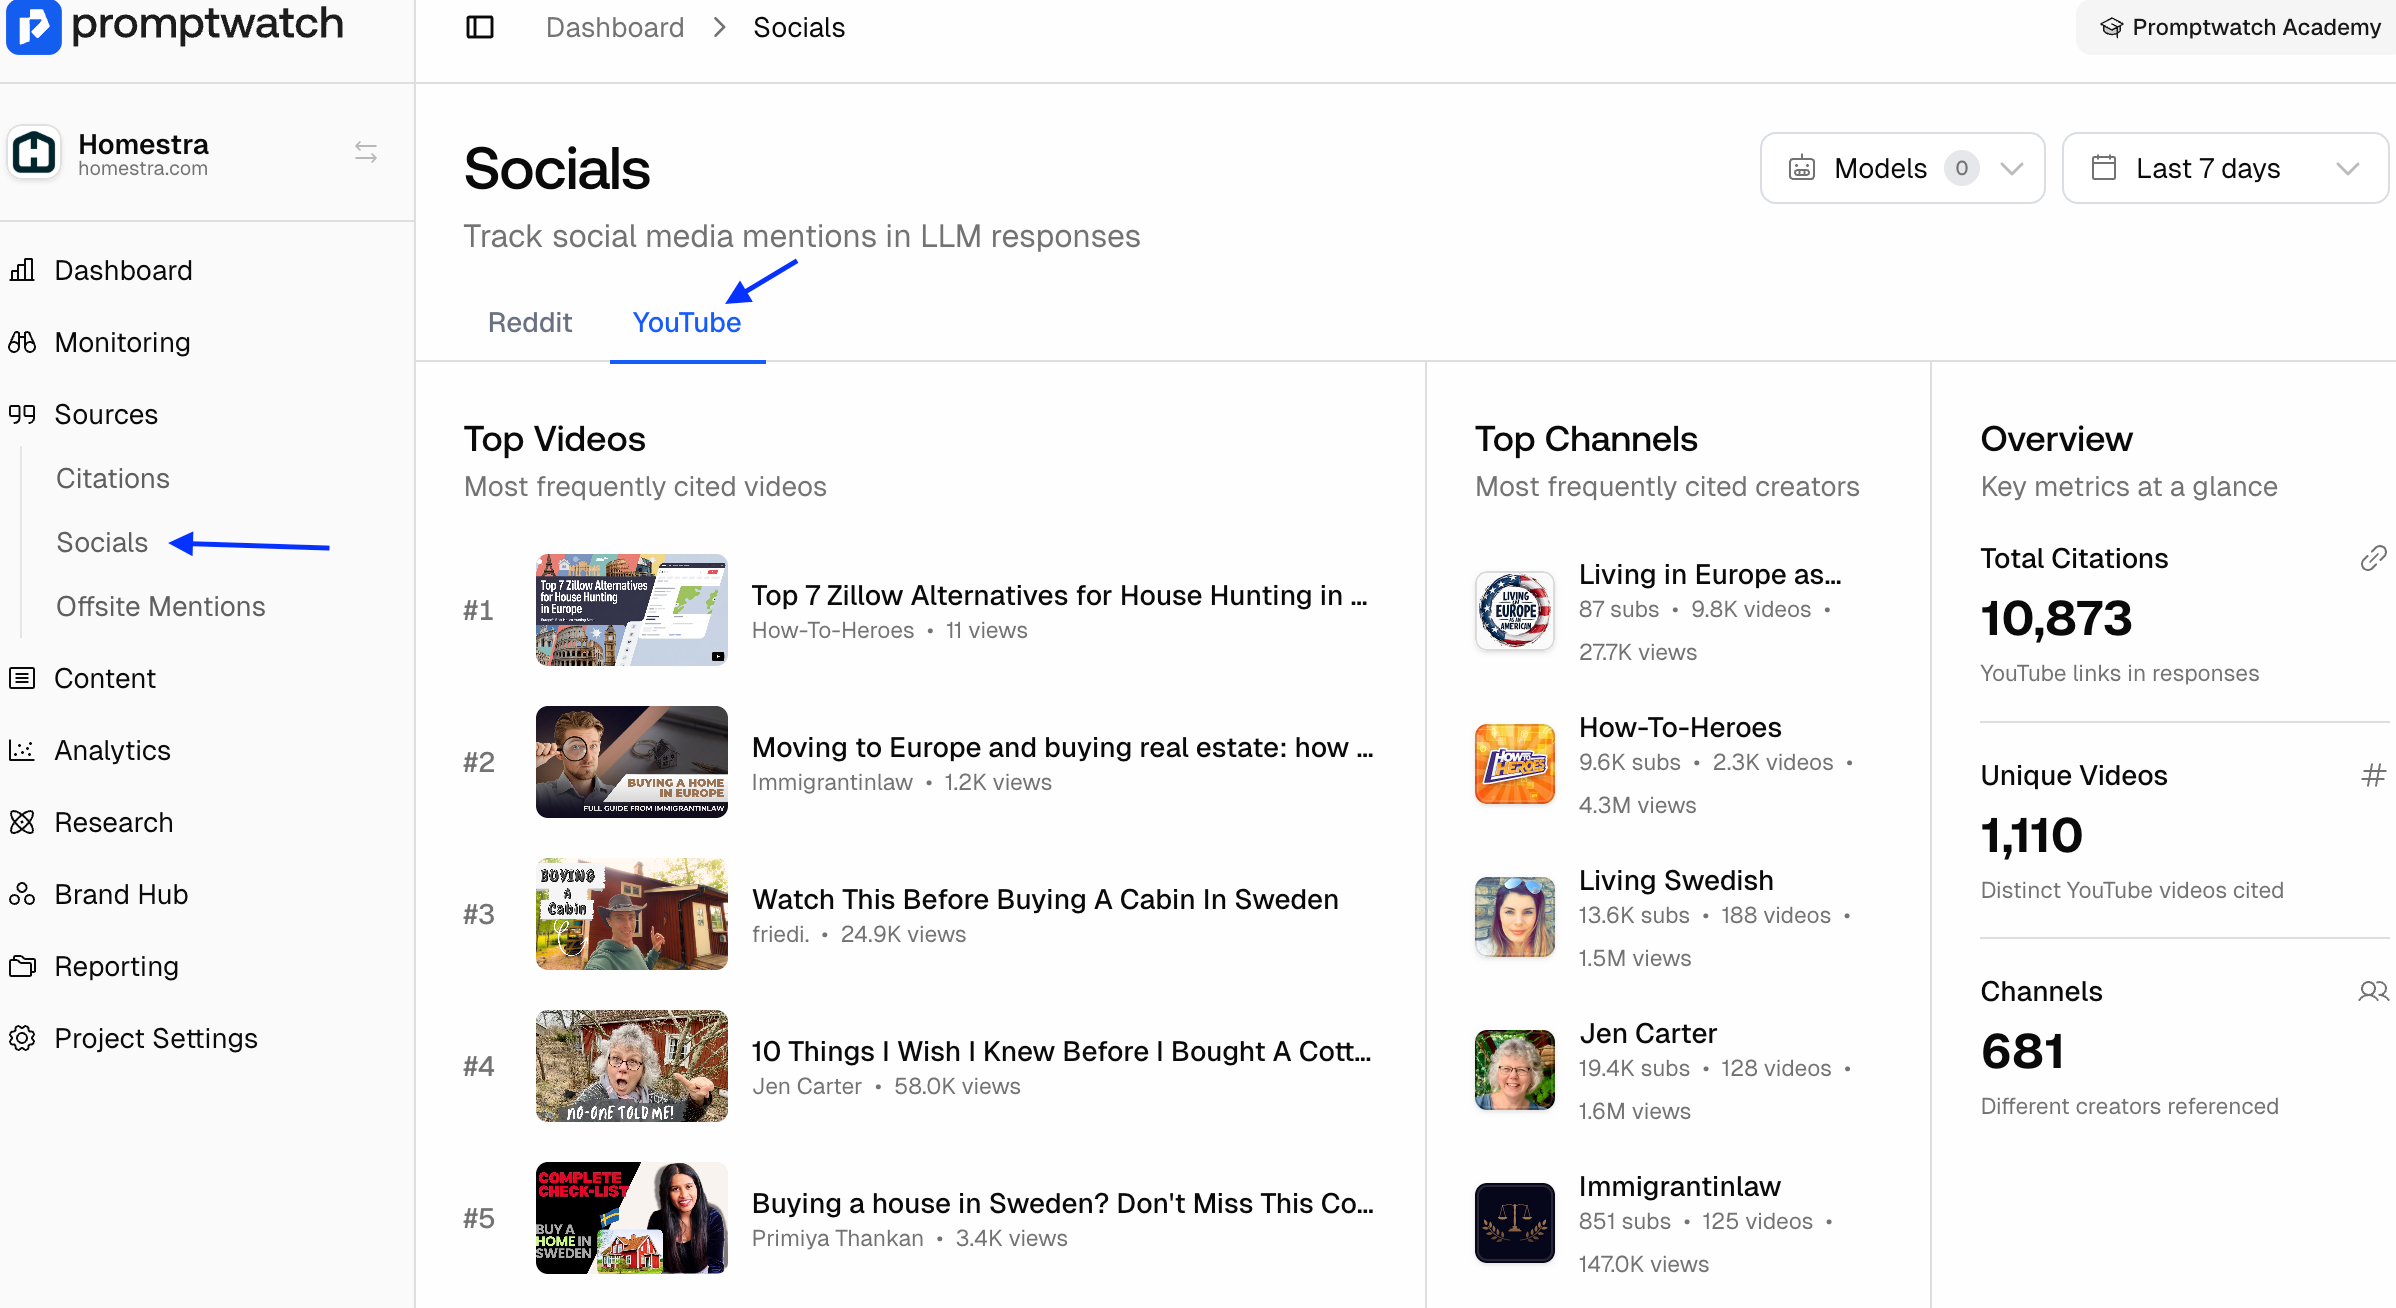Screen dimensions: 2396x1308
Task: Click the Reporting folder icon
Action: click(x=22, y=966)
